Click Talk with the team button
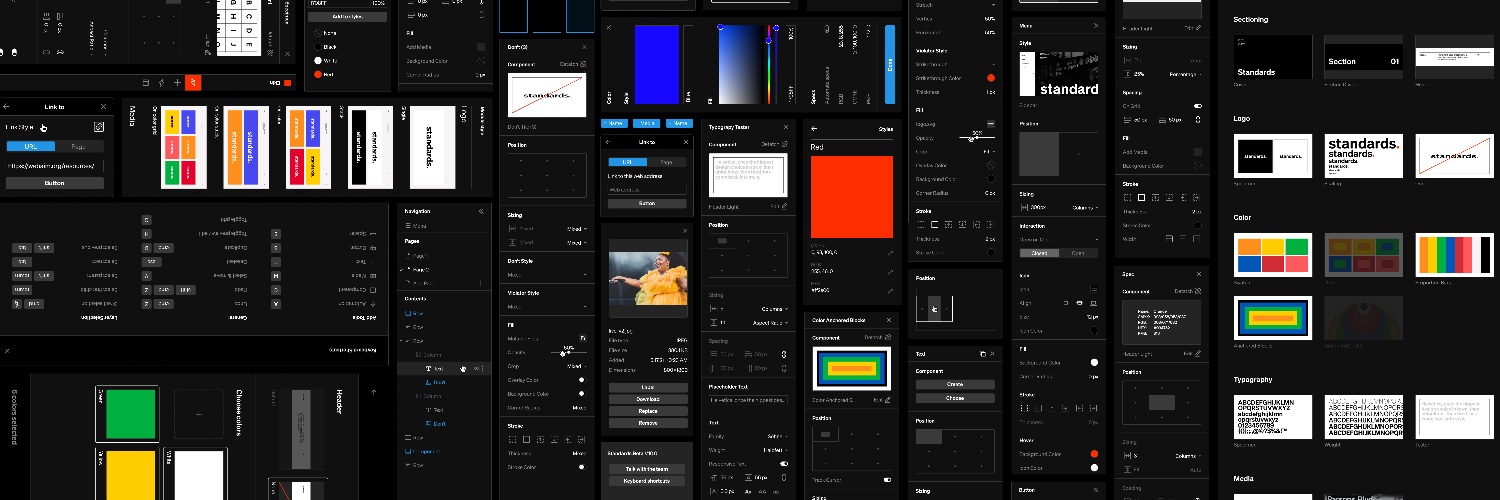Screen dimensions: 1500x500 [x=647, y=469]
